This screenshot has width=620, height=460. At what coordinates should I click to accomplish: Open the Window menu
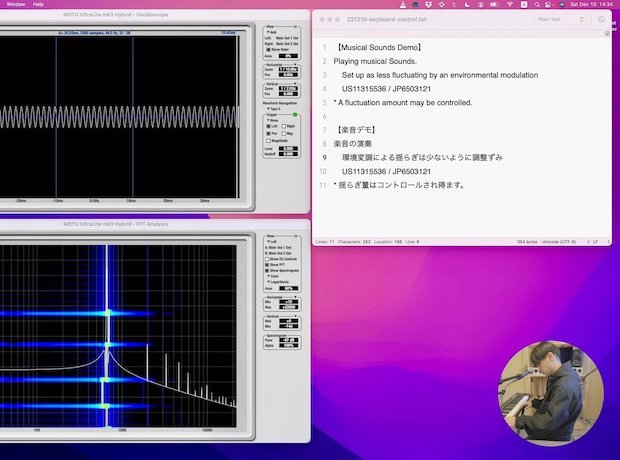coord(16,4)
